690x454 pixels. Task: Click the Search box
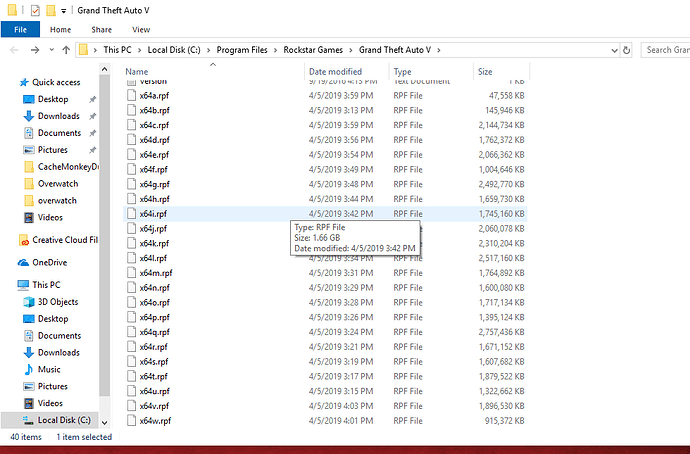(665, 50)
